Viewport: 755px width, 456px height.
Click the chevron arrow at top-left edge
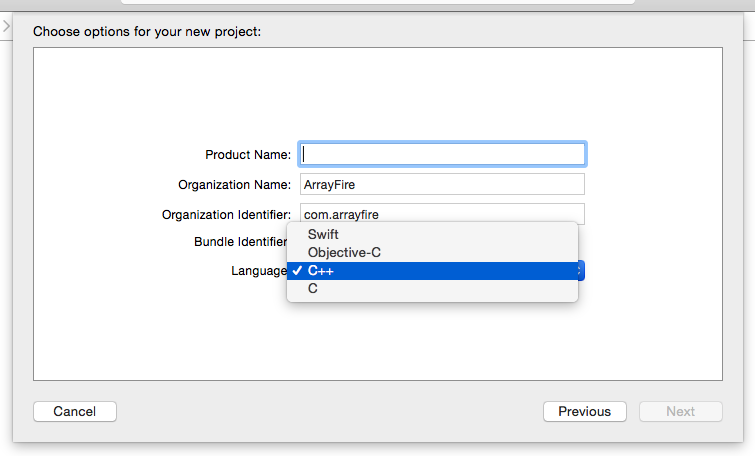tap(5, 25)
